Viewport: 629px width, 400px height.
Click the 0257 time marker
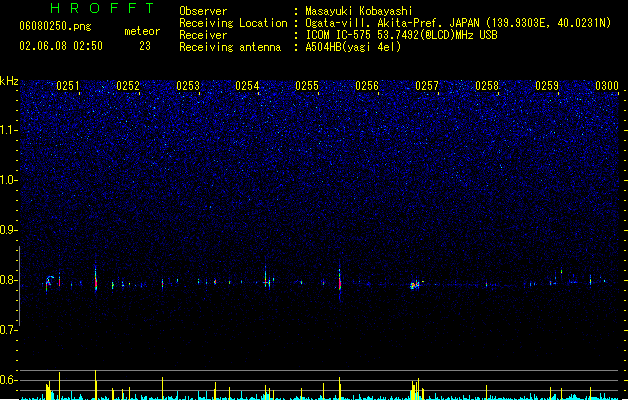[x=427, y=86]
